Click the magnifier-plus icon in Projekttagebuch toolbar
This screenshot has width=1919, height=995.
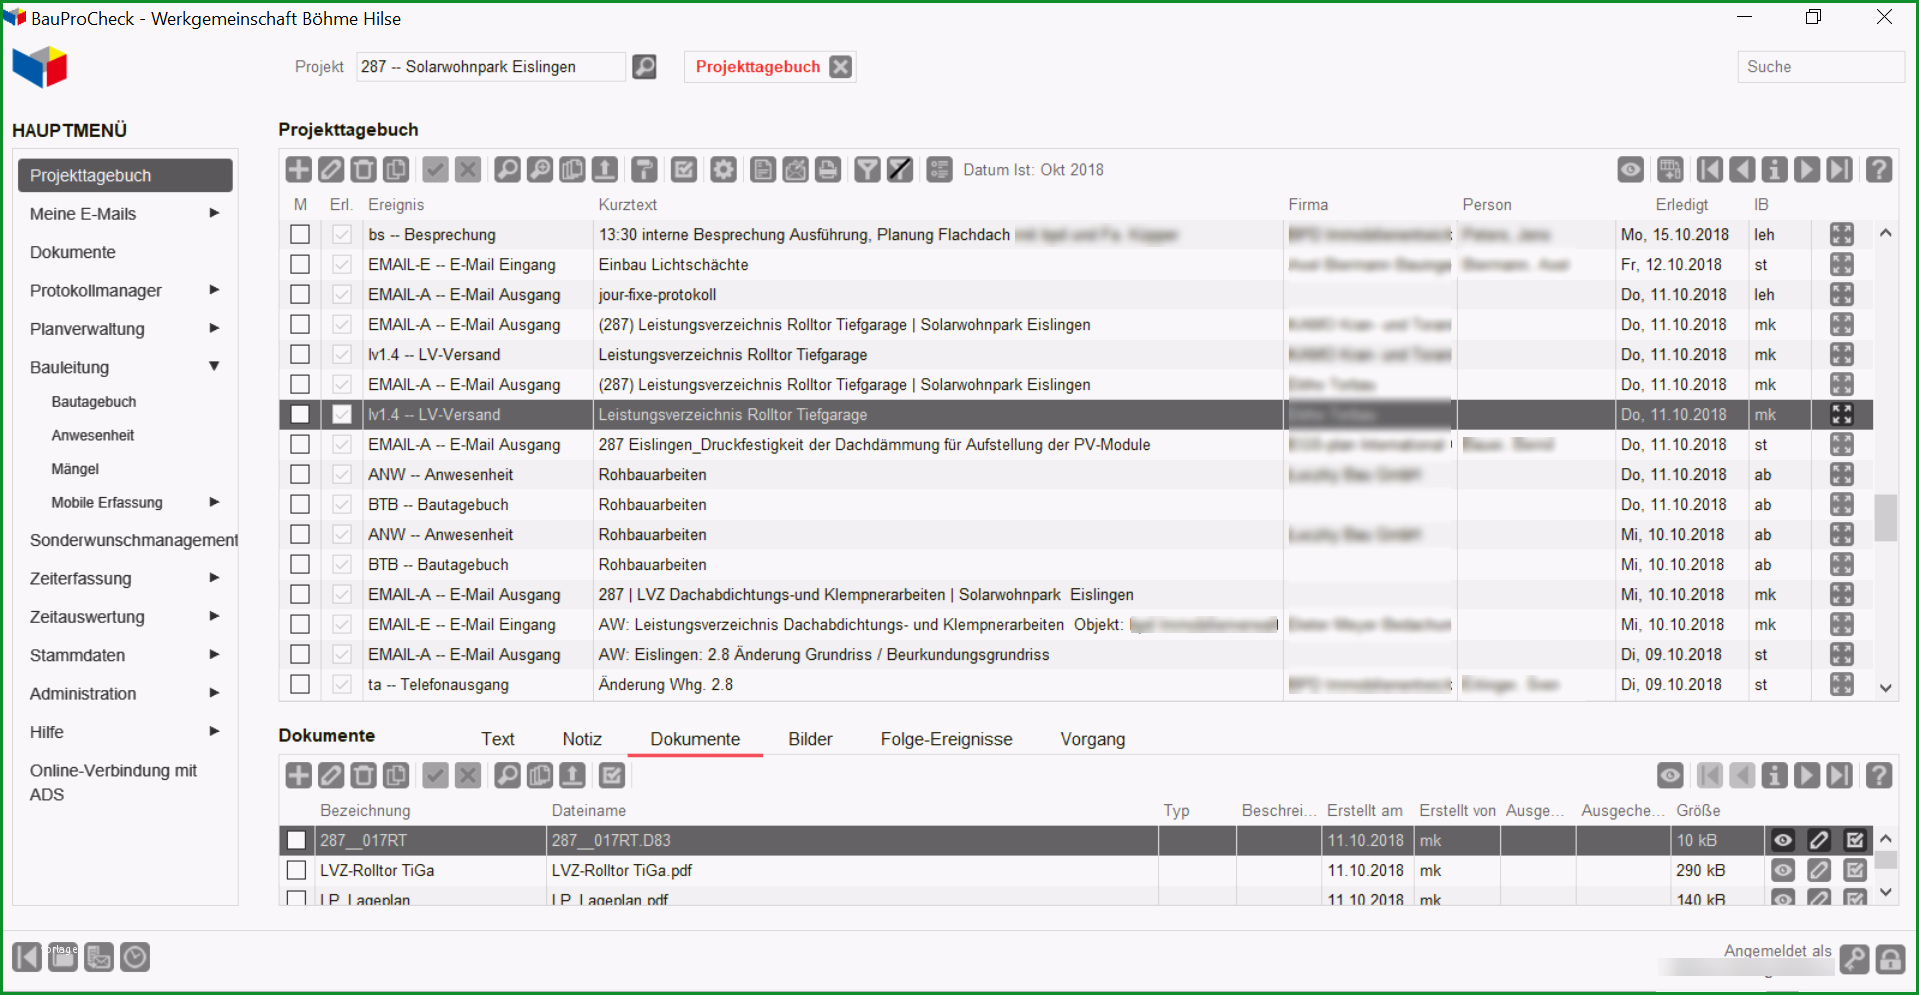tap(540, 169)
